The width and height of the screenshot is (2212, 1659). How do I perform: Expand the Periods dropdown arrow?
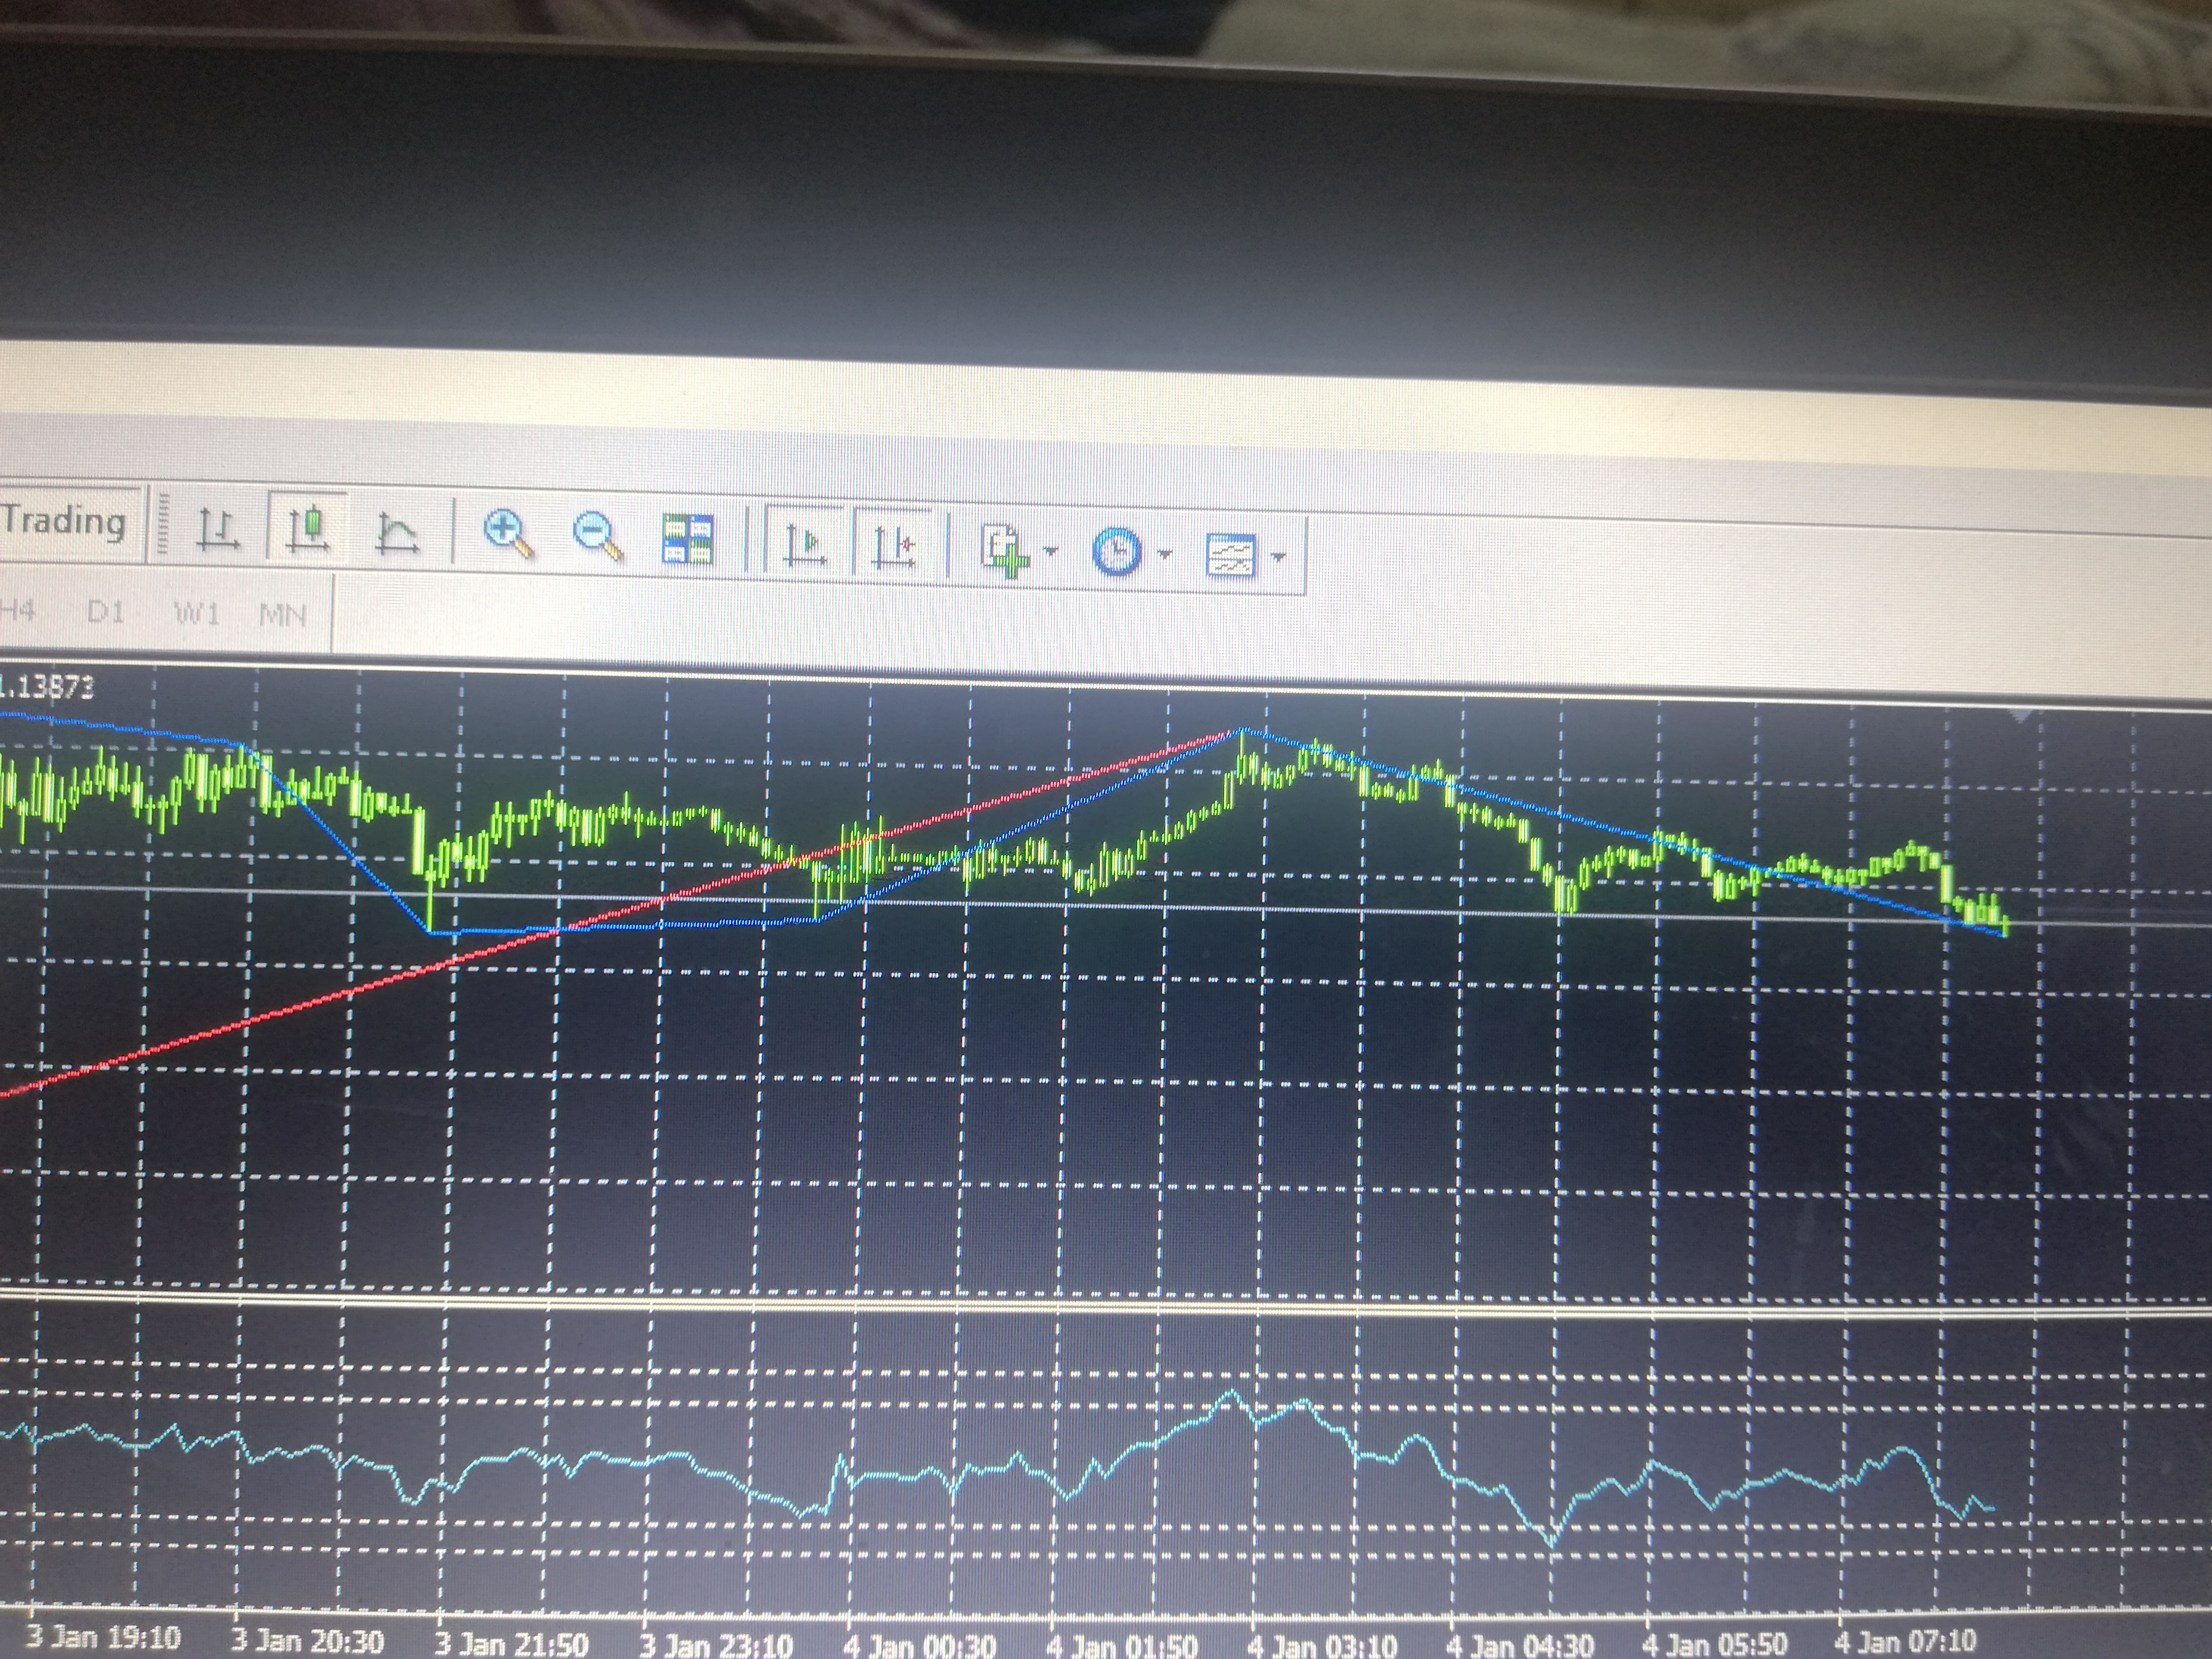pyautogui.click(x=1164, y=552)
